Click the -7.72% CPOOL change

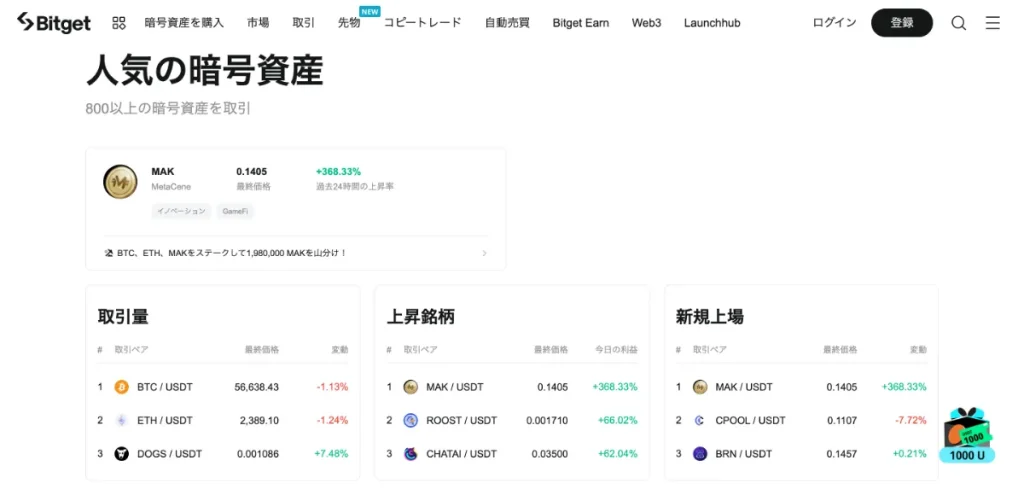911,421
